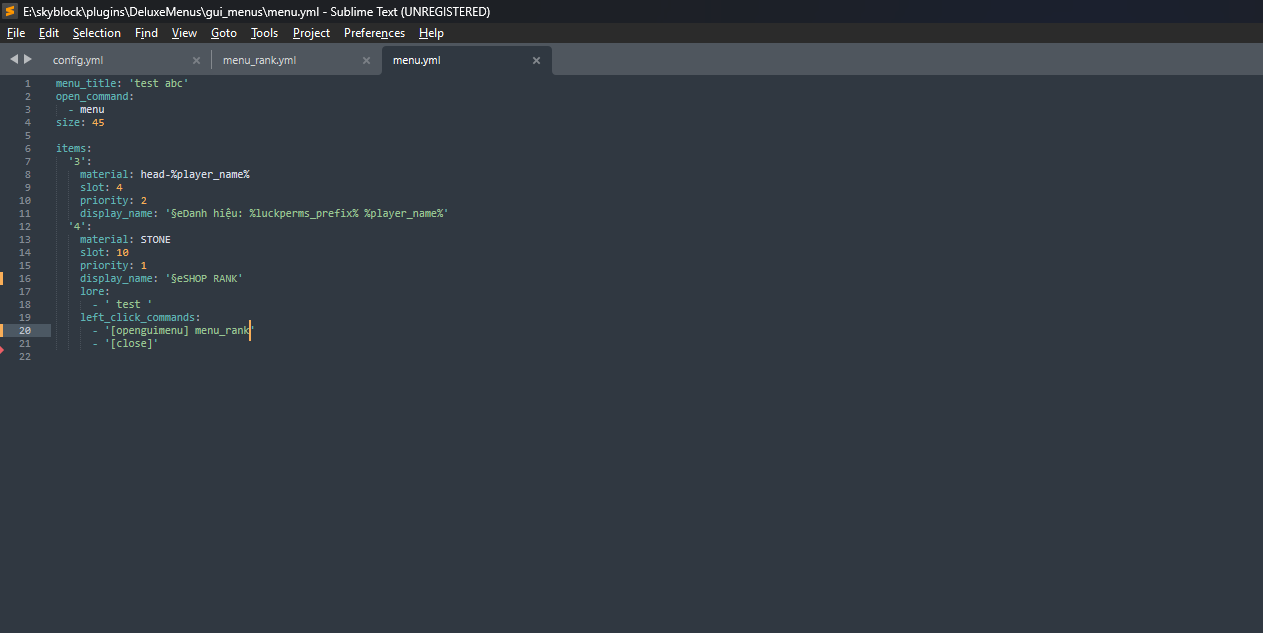This screenshot has height=633, width=1263.
Task: Switch to the config.yml tab
Action: (x=78, y=60)
